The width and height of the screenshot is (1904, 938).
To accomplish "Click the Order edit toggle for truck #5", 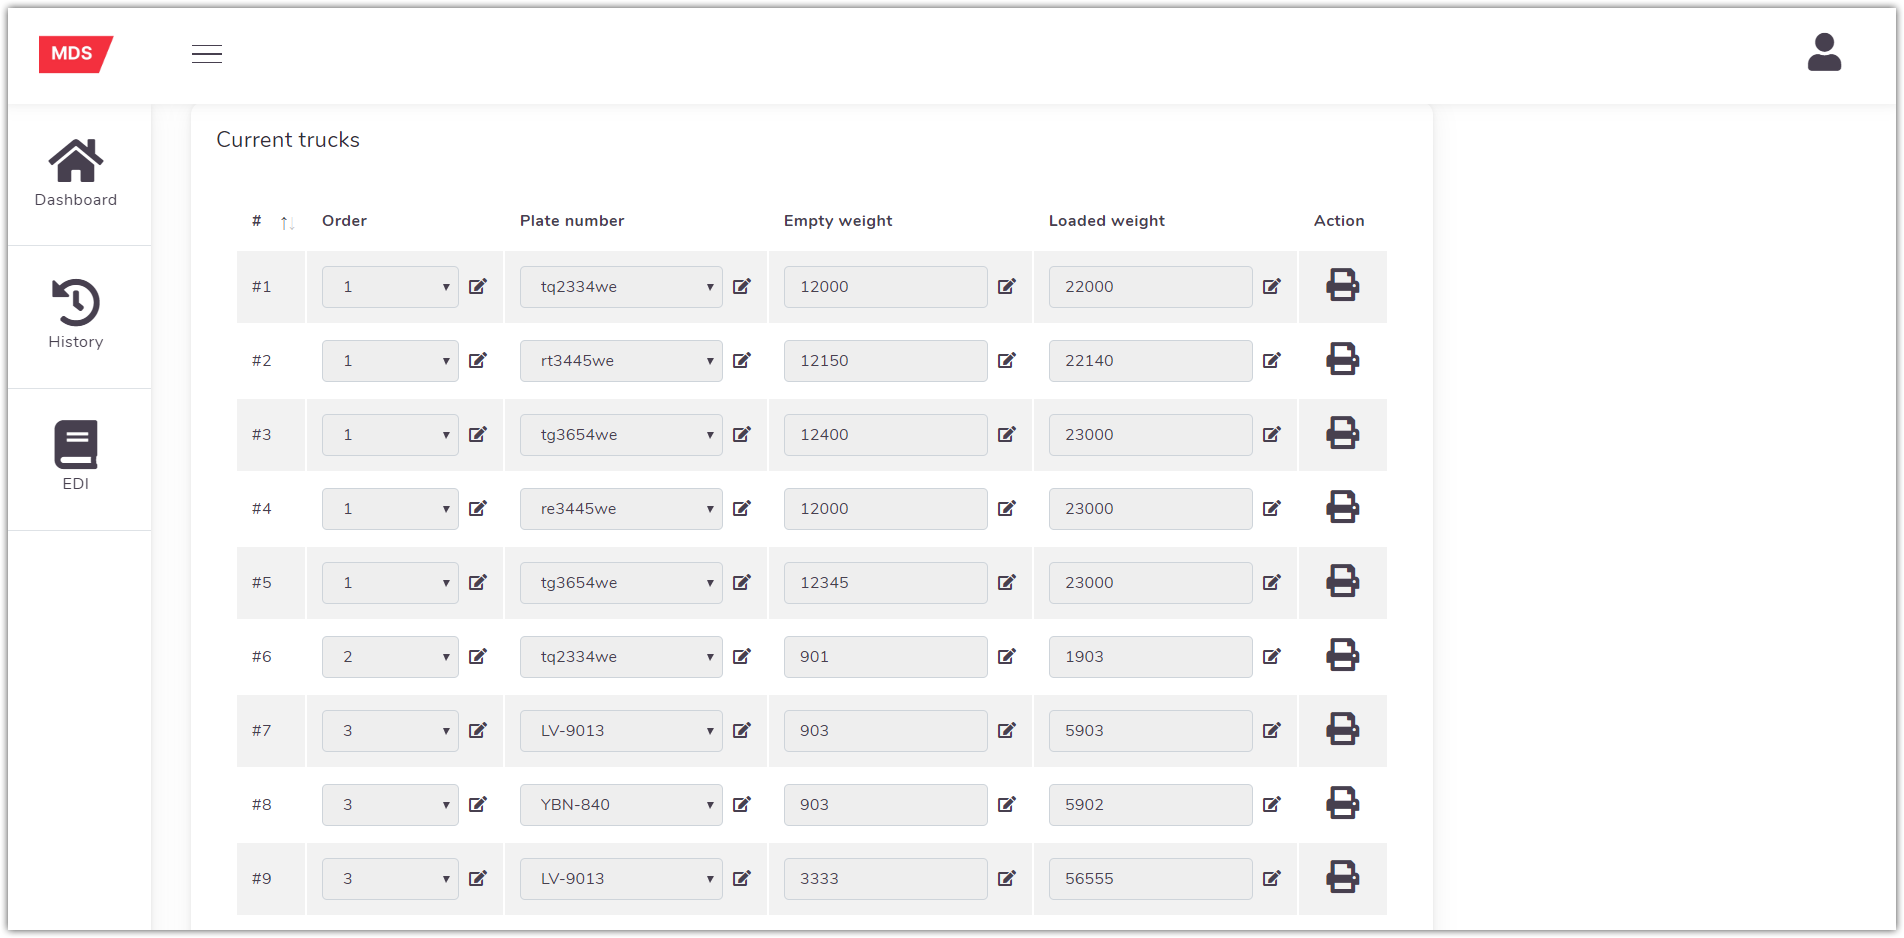I will pyautogui.click(x=478, y=582).
